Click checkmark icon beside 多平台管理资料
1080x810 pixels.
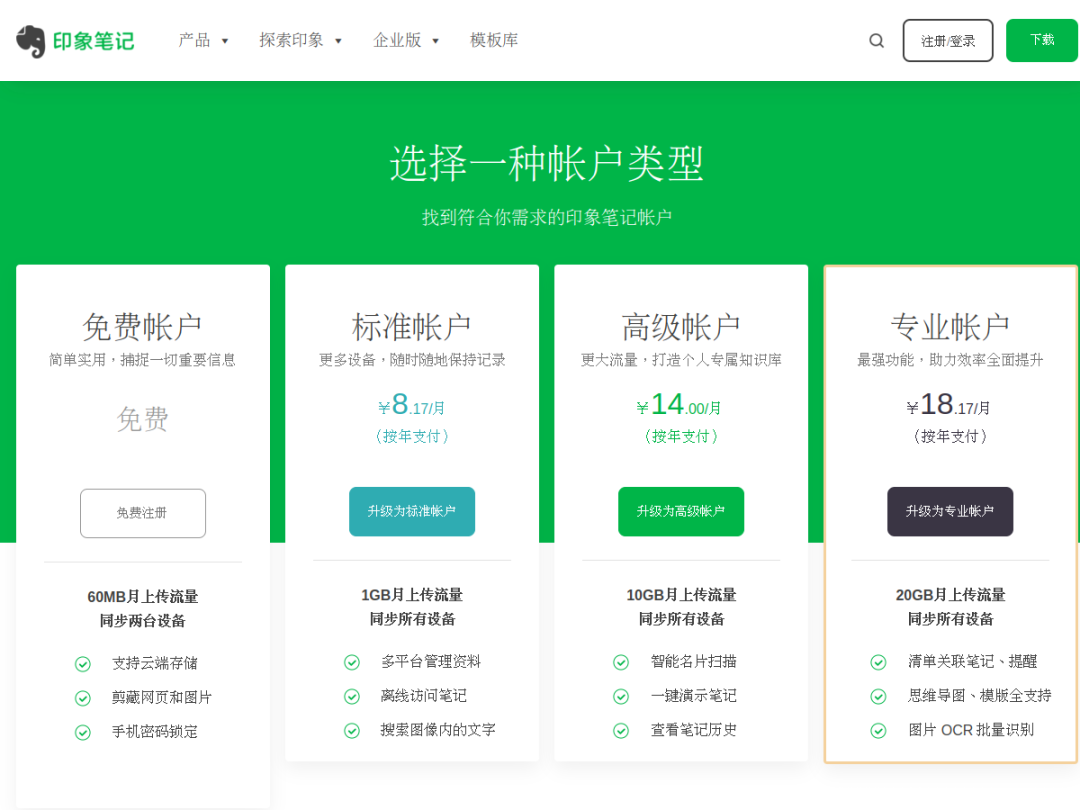click(352, 663)
